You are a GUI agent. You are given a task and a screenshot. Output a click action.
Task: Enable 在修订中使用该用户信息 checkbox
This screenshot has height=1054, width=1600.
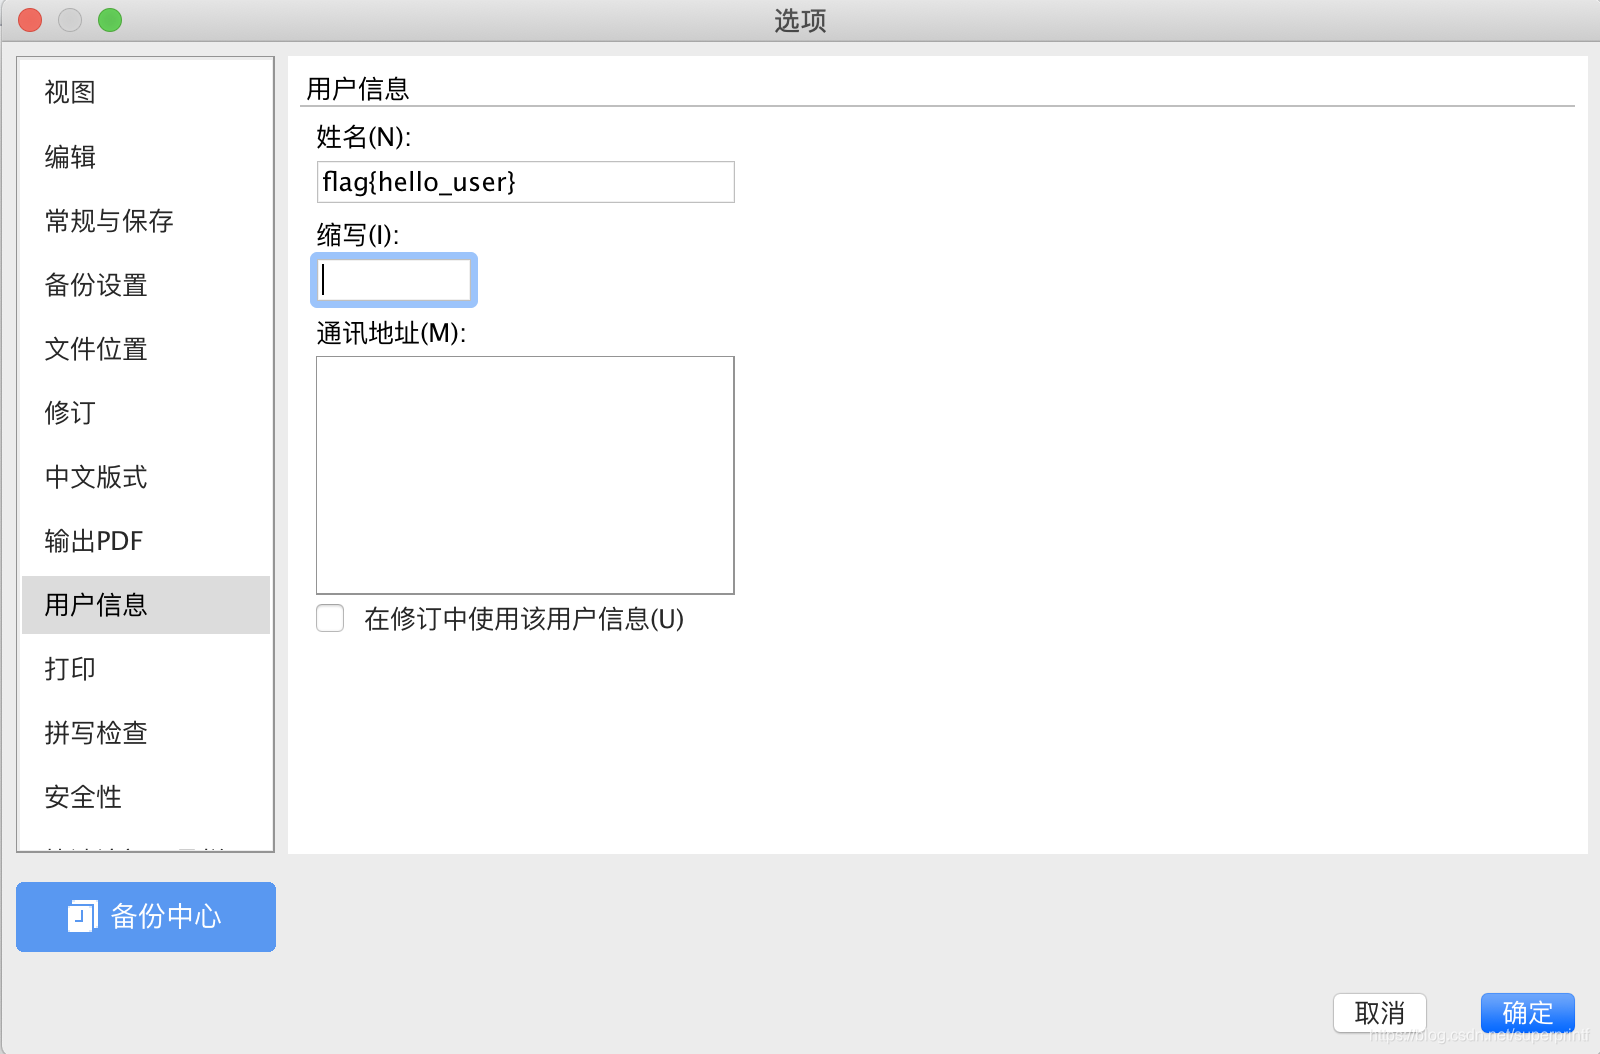(330, 618)
